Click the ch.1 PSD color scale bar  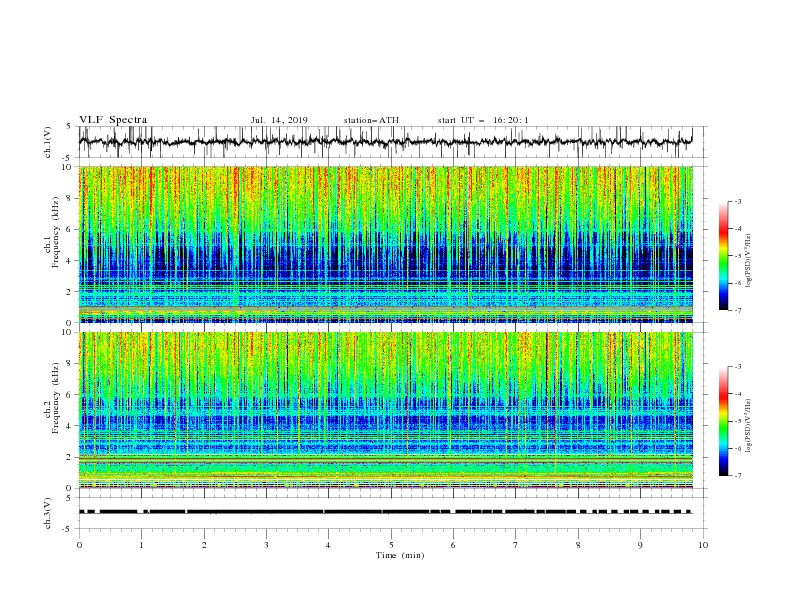[723, 255]
